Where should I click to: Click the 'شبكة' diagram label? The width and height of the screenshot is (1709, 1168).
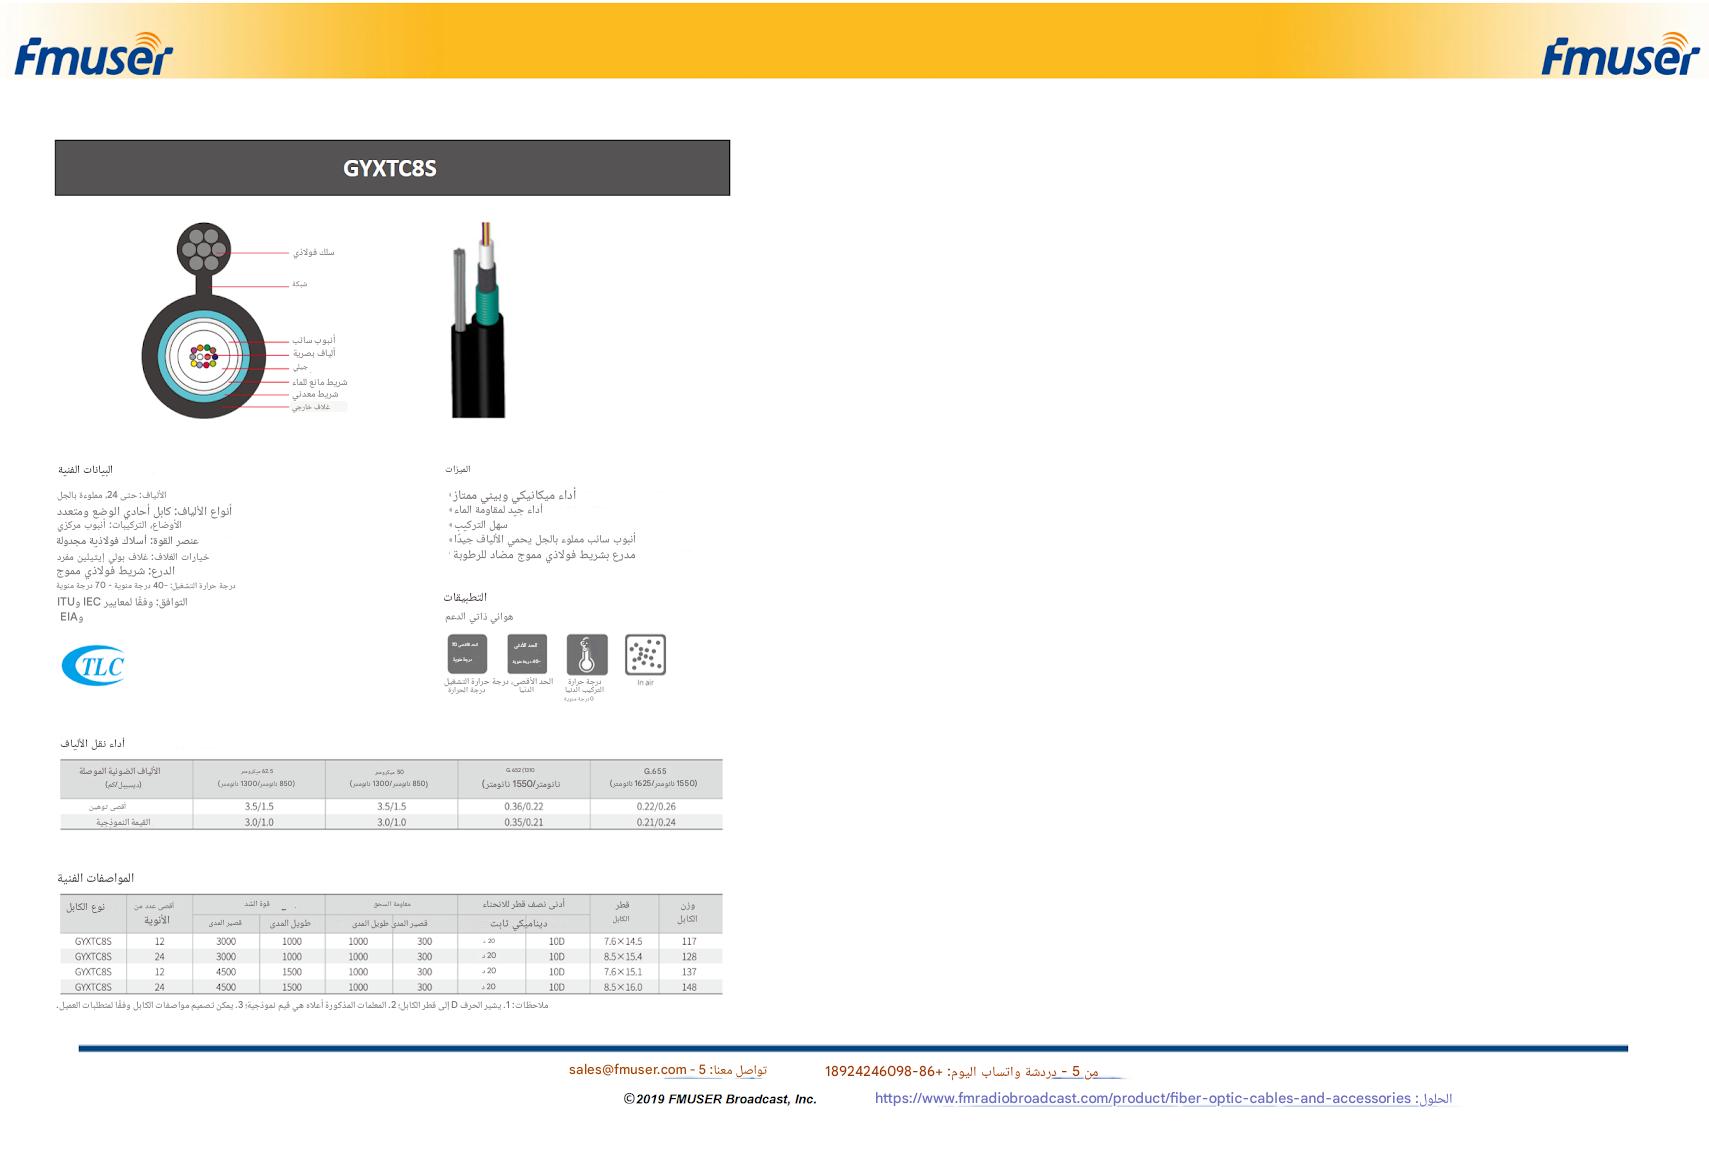300,284
